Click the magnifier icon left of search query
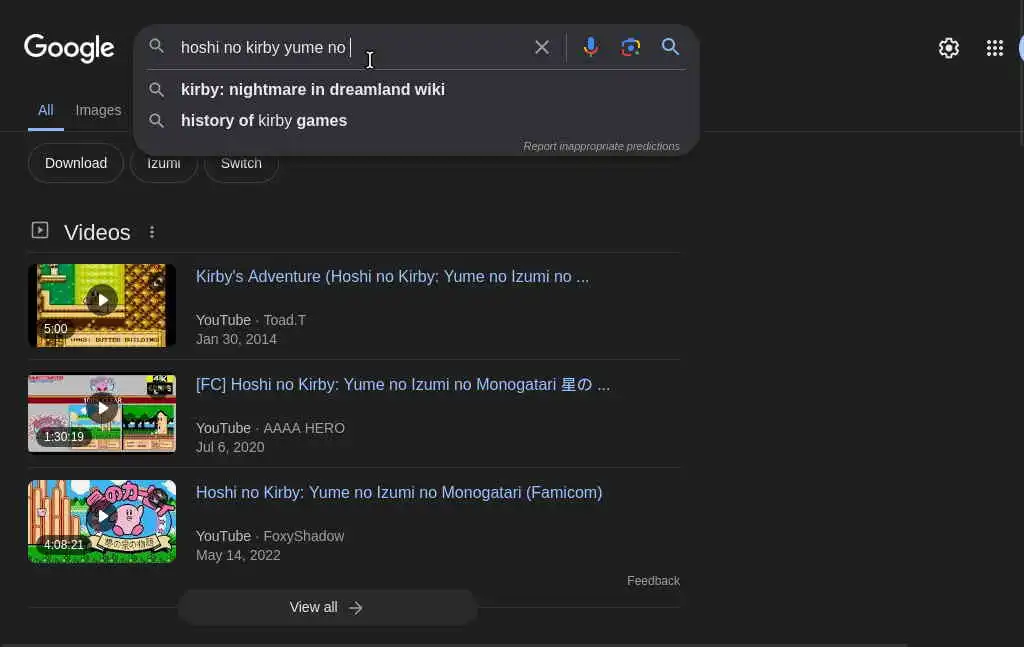Screen dimensions: 1024x647 [x=156, y=46]
